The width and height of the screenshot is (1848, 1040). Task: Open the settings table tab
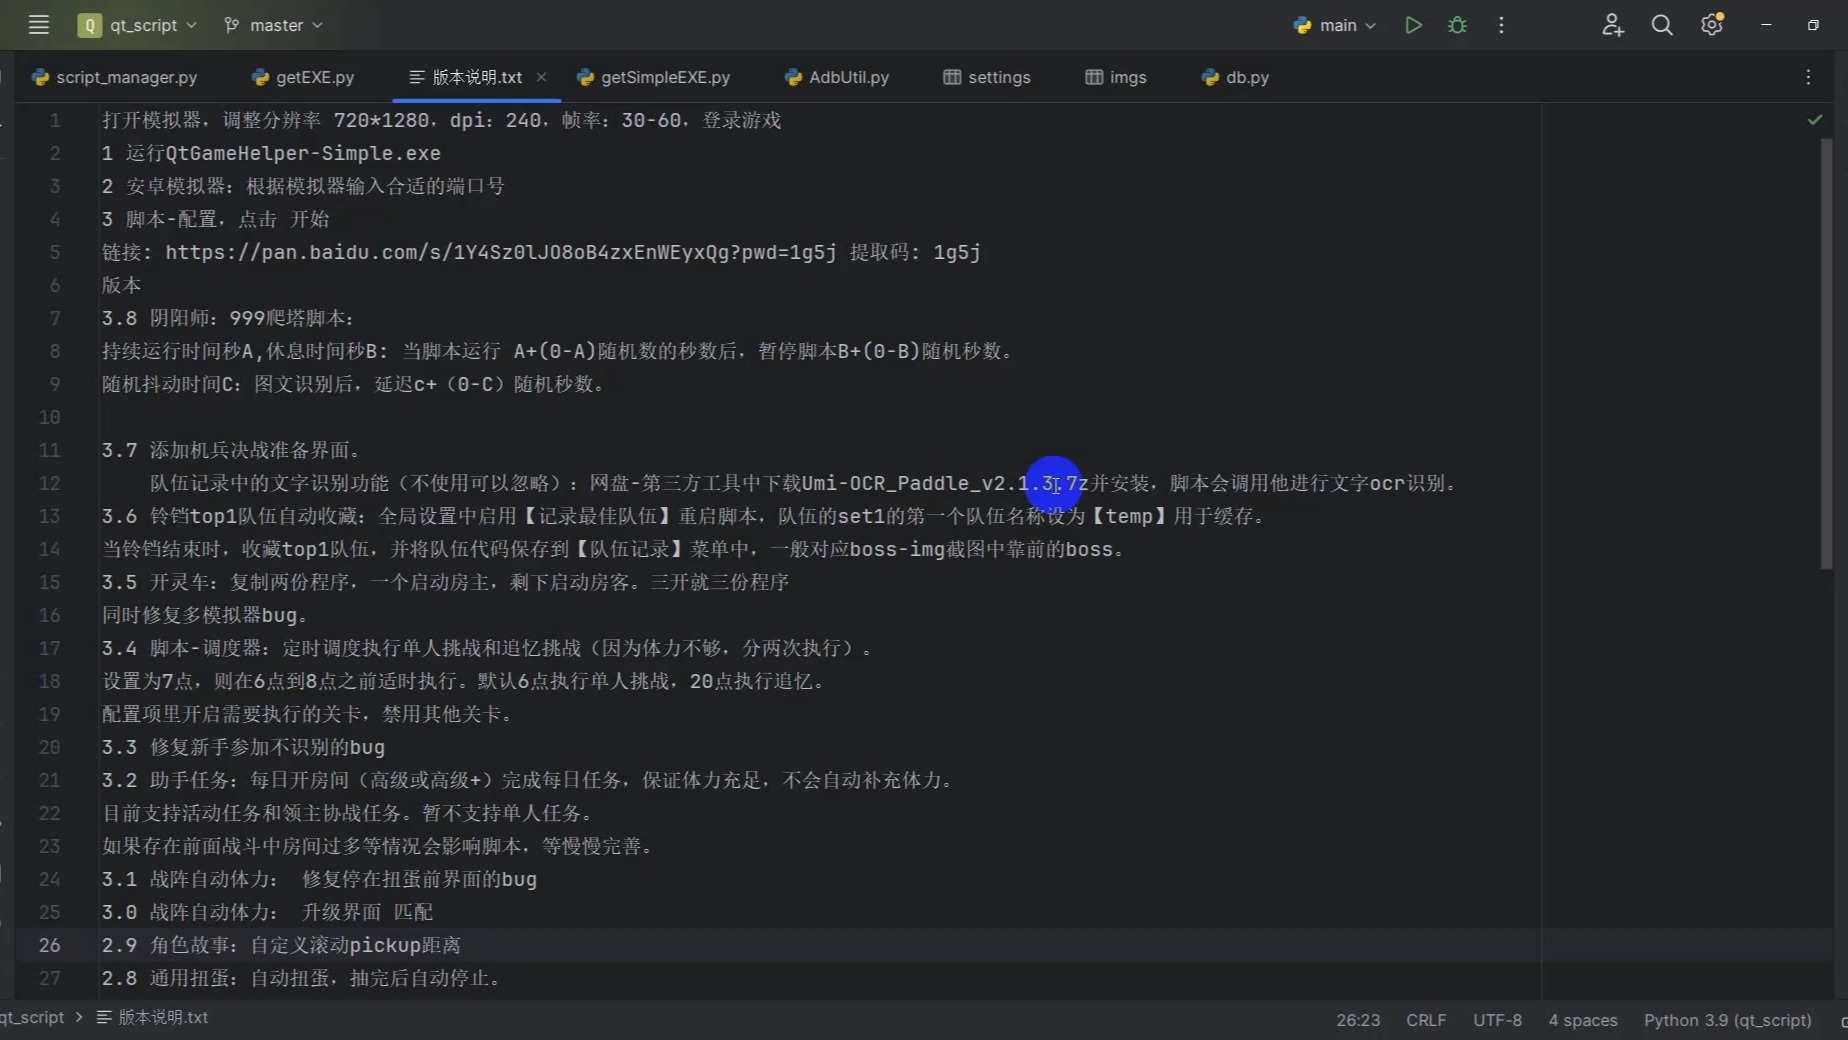click(x=987, y=77)
